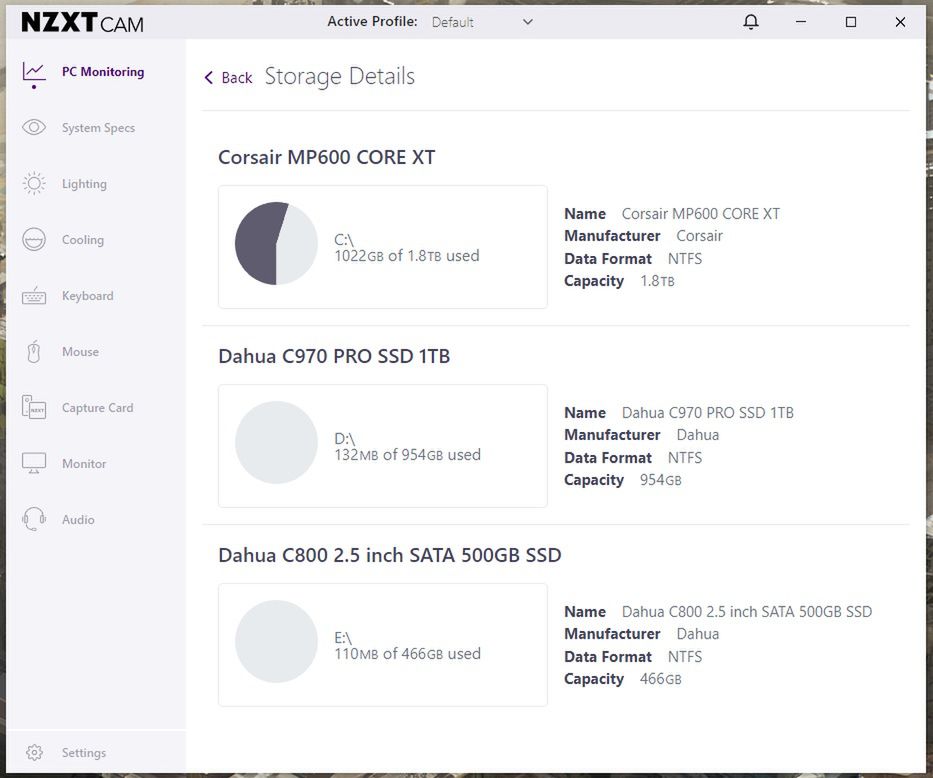Click Dahua C800 2.5 inch SATA heading
Screen dimensions: 933x778
tap(390, 555)
